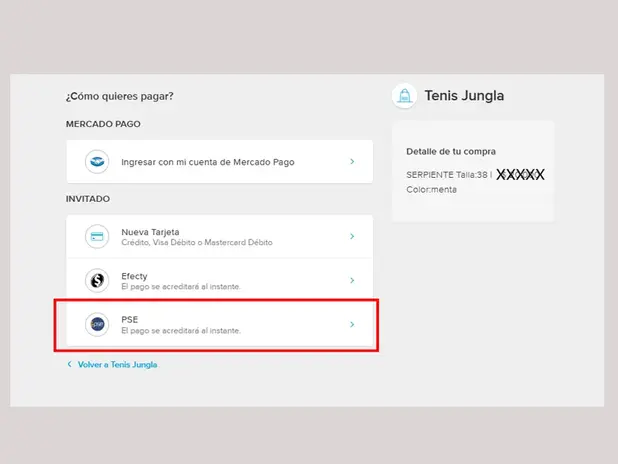Choose Nueva Tarjeta payment option
618x464 pixels.
click(220, 237)
